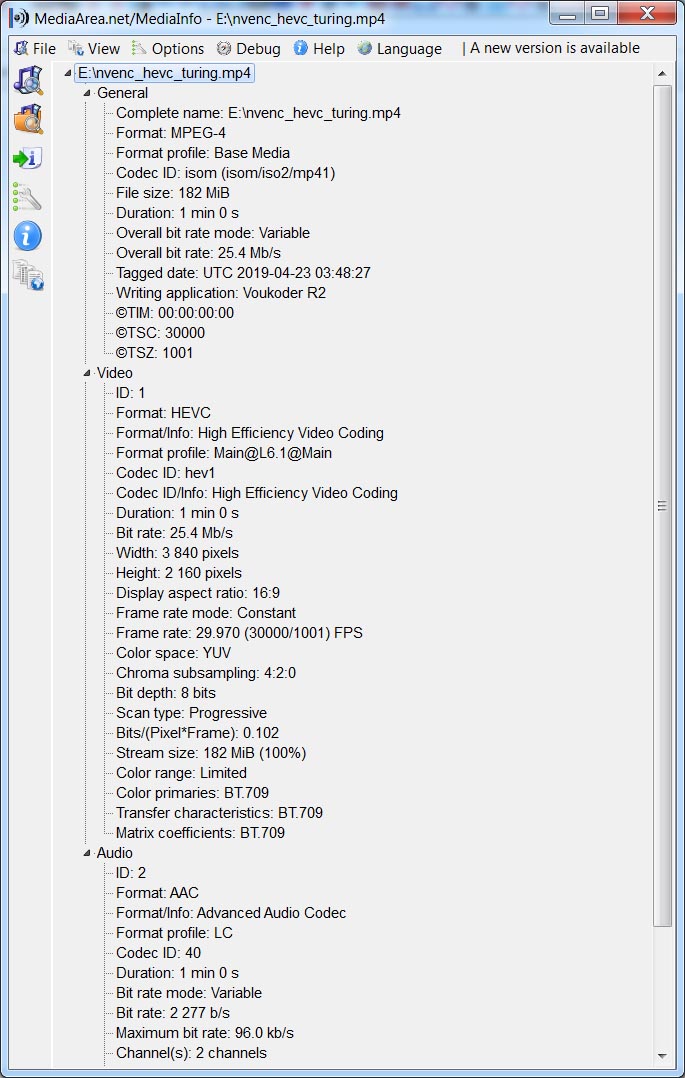The height and width of the screenshot is (1078, 685).
Task: Select 'Format: MPEG-4' row
Action: point(171,133)
